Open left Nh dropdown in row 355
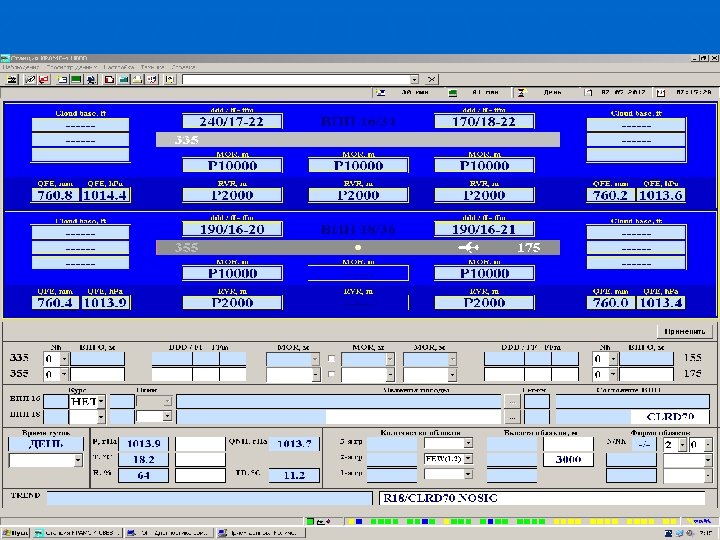 click(64, 374)
